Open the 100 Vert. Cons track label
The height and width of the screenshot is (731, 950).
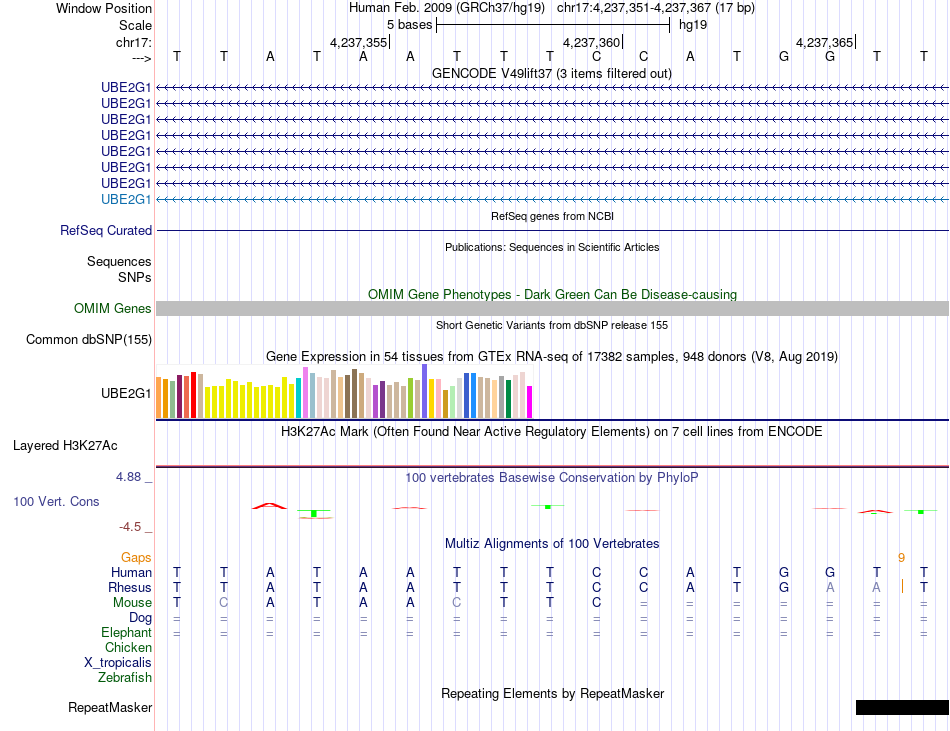pyautogui.click(x=56, y=501)
